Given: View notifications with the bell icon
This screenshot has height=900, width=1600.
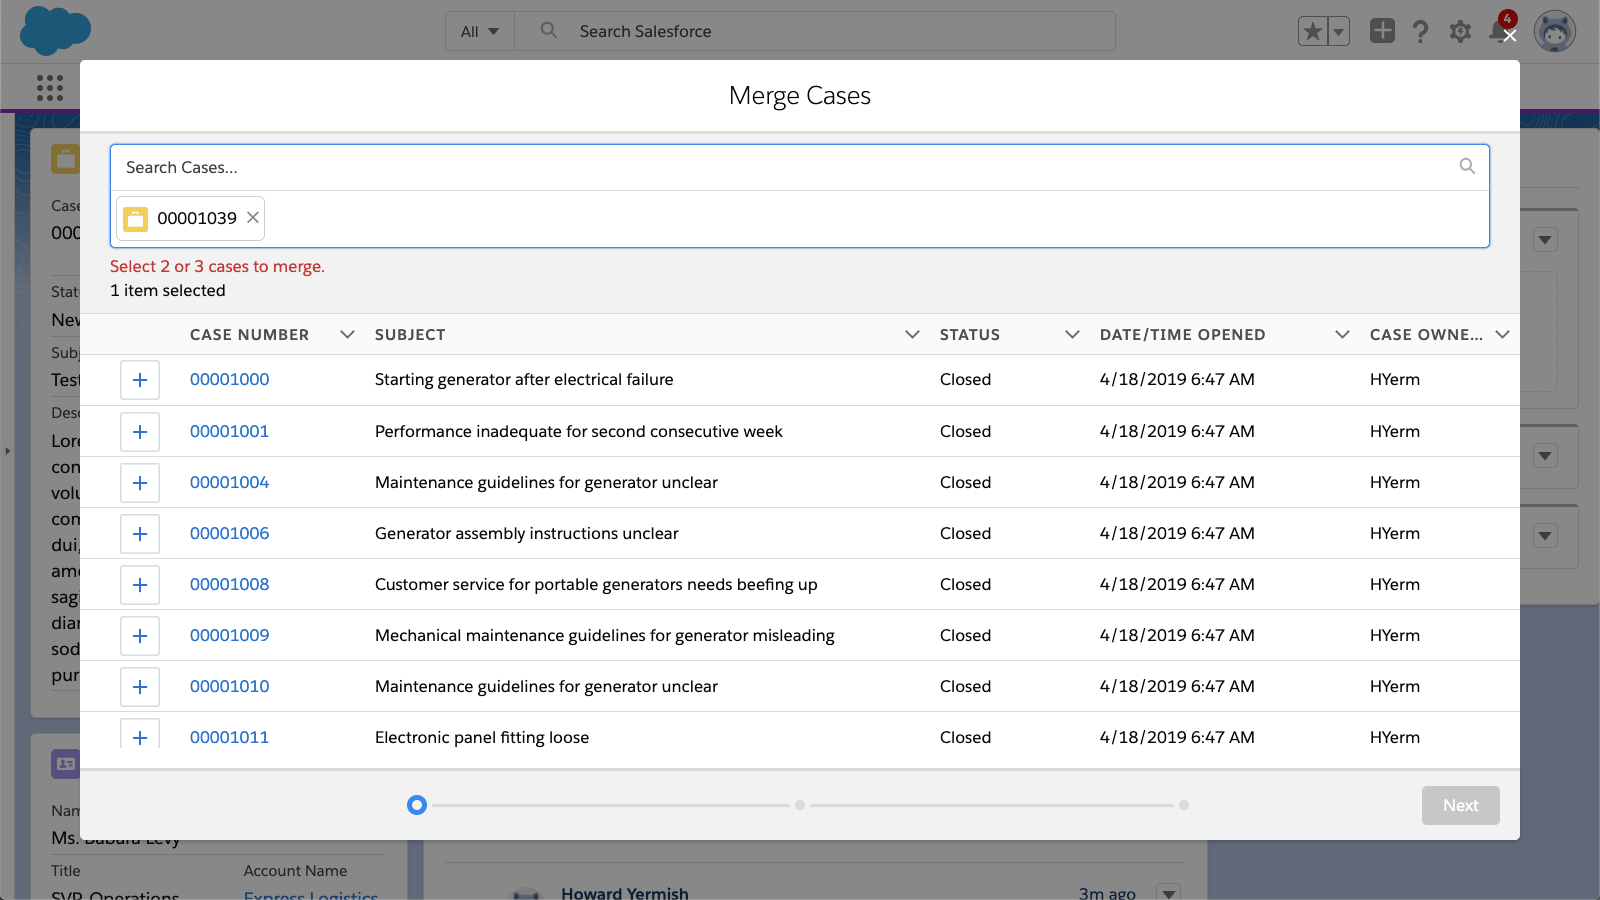Looking at the screenshot, I should tap(1499, 31).
